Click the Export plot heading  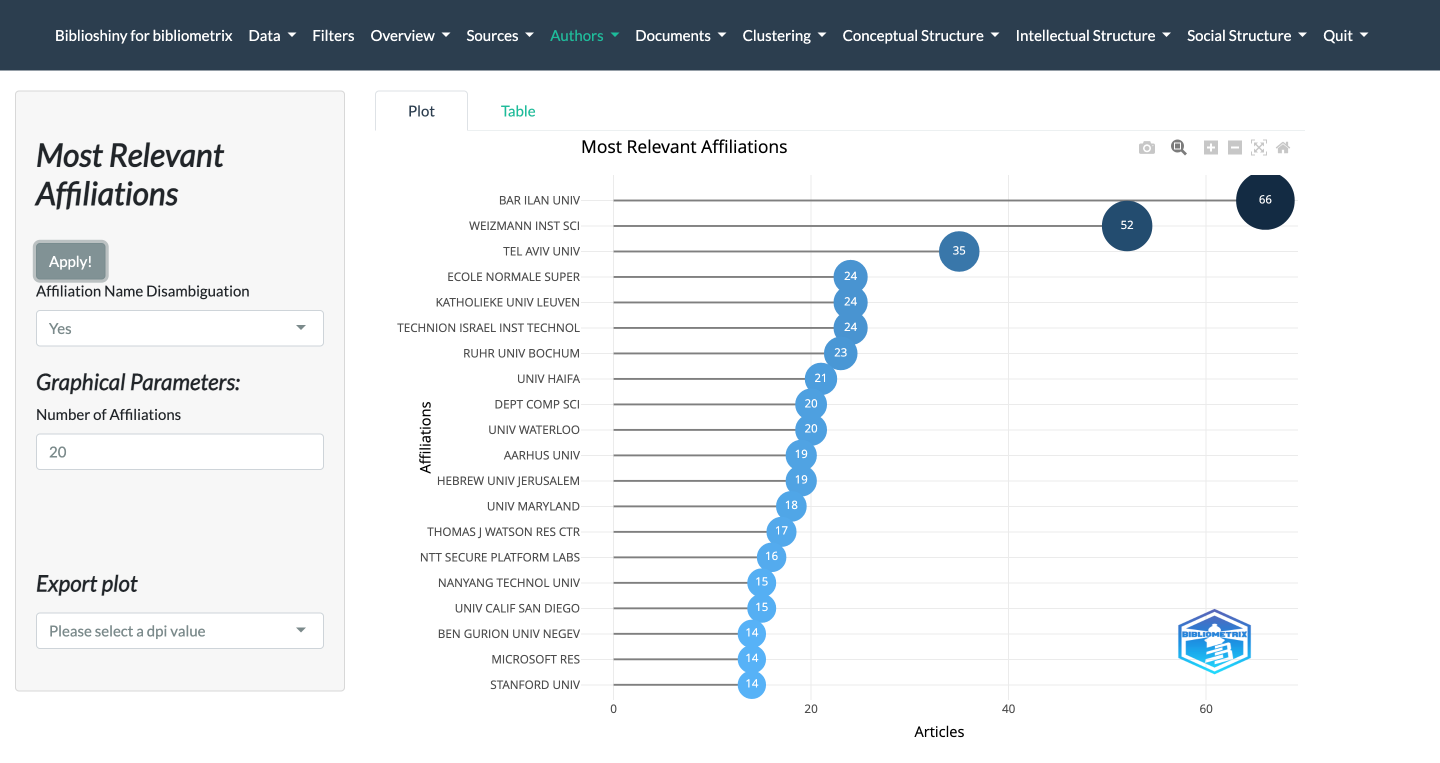(x=87, y=584)
